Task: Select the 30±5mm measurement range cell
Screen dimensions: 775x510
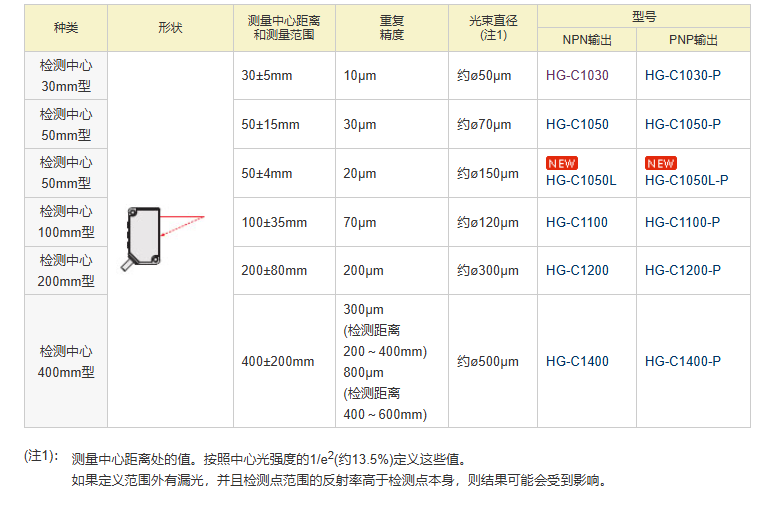Action: coord(284,76)
